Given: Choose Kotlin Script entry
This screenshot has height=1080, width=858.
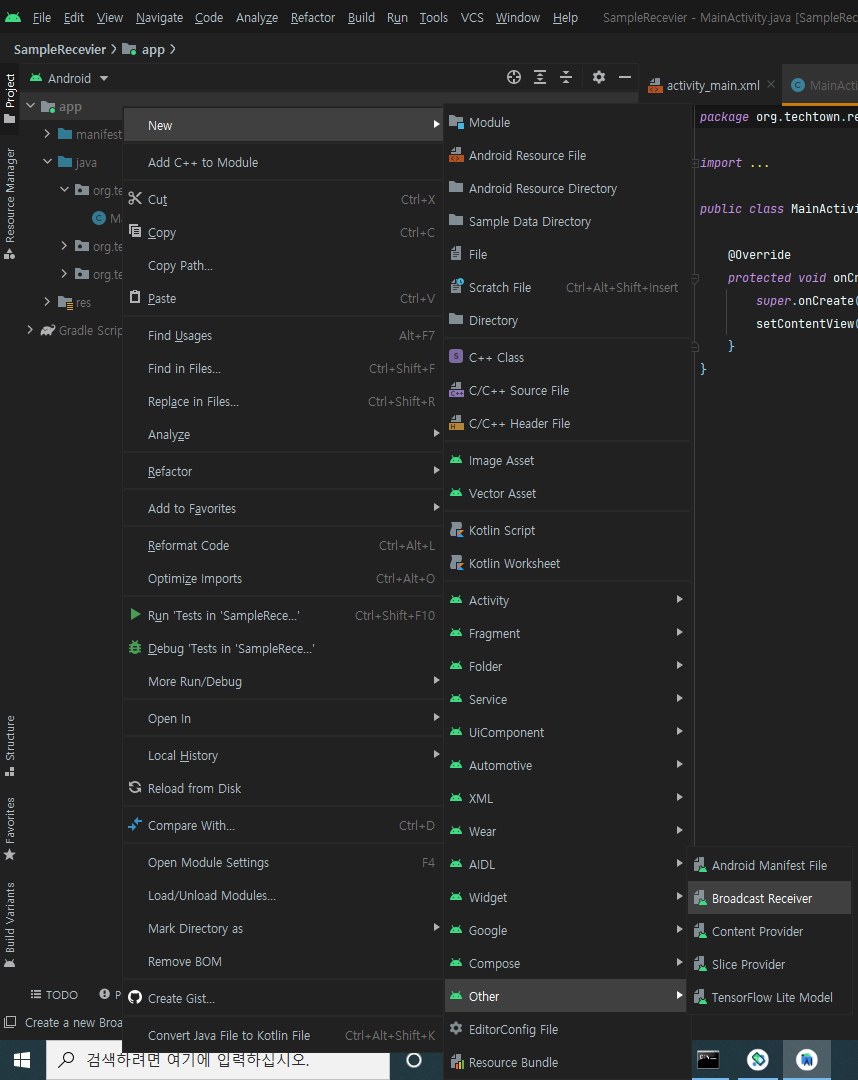Looking at the screenshot, I should pos(566,530).
